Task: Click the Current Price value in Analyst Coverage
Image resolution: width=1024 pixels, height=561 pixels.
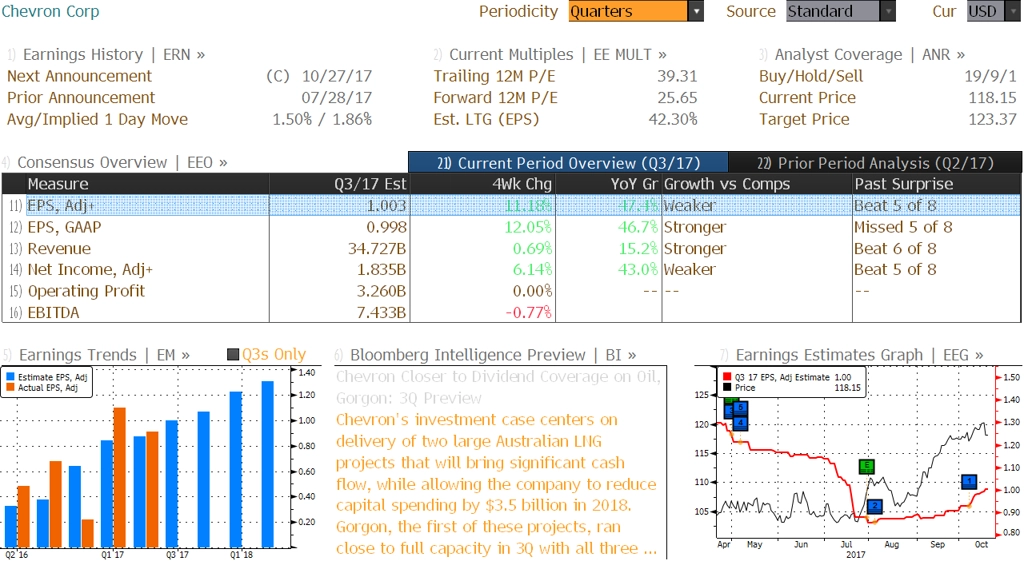Action: tap(992, 98)
